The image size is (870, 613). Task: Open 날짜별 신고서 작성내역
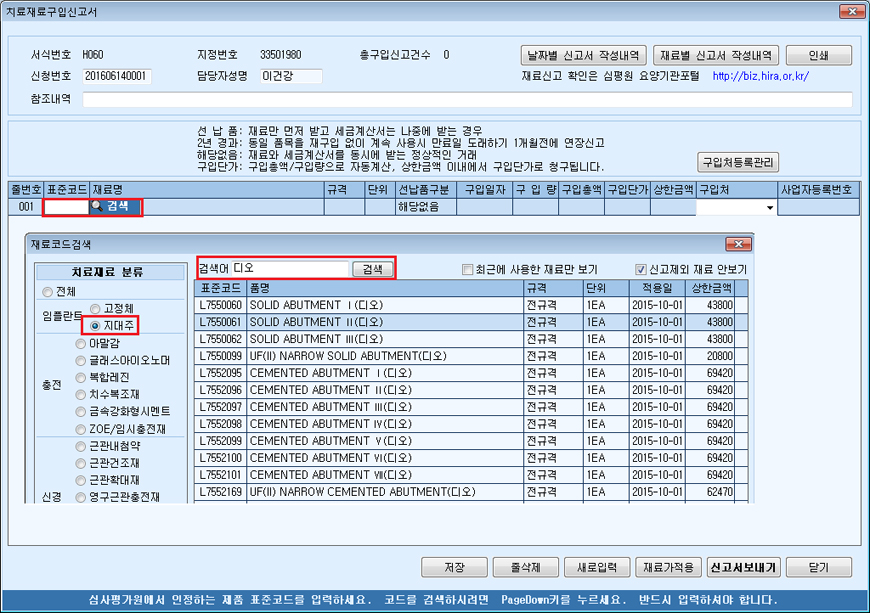pos(584,55)
